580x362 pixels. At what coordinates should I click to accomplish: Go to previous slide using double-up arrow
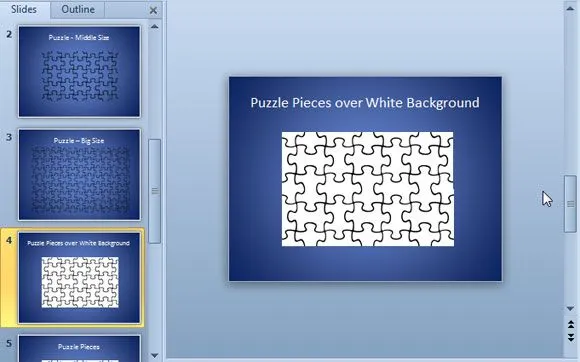[570, 325]
